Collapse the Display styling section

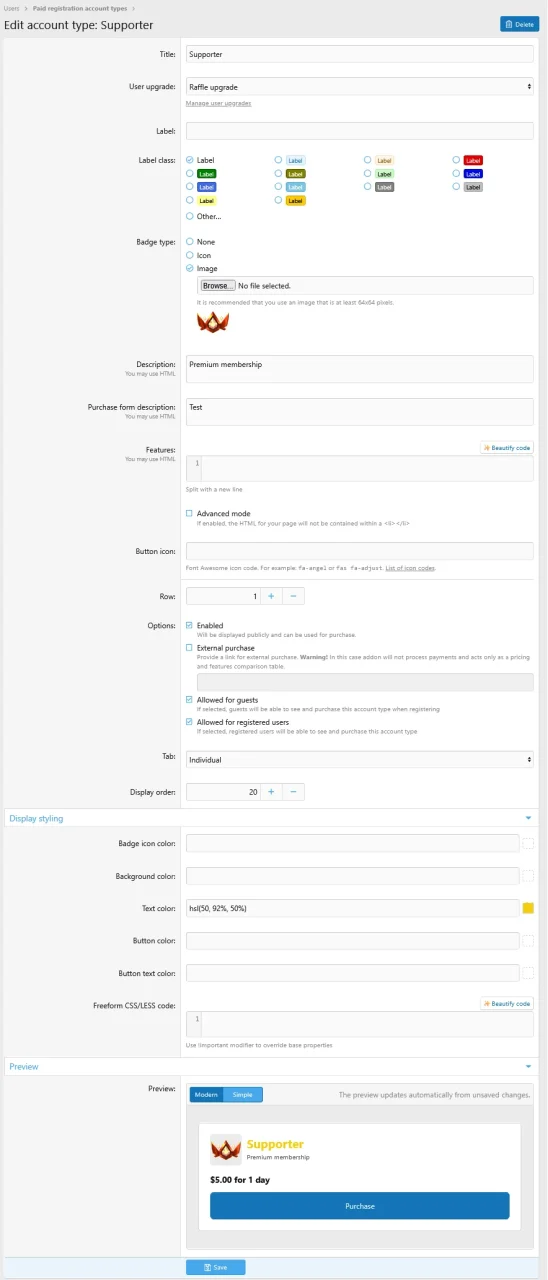pyautogui.click(x=272, y=818)
